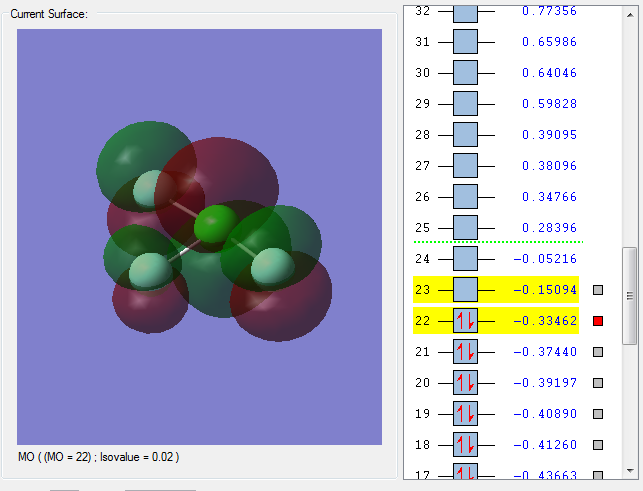The height and width of the screenshot is (491, 643).
Task: Select the occupied orbital 22 box
Action: (465, 321)
